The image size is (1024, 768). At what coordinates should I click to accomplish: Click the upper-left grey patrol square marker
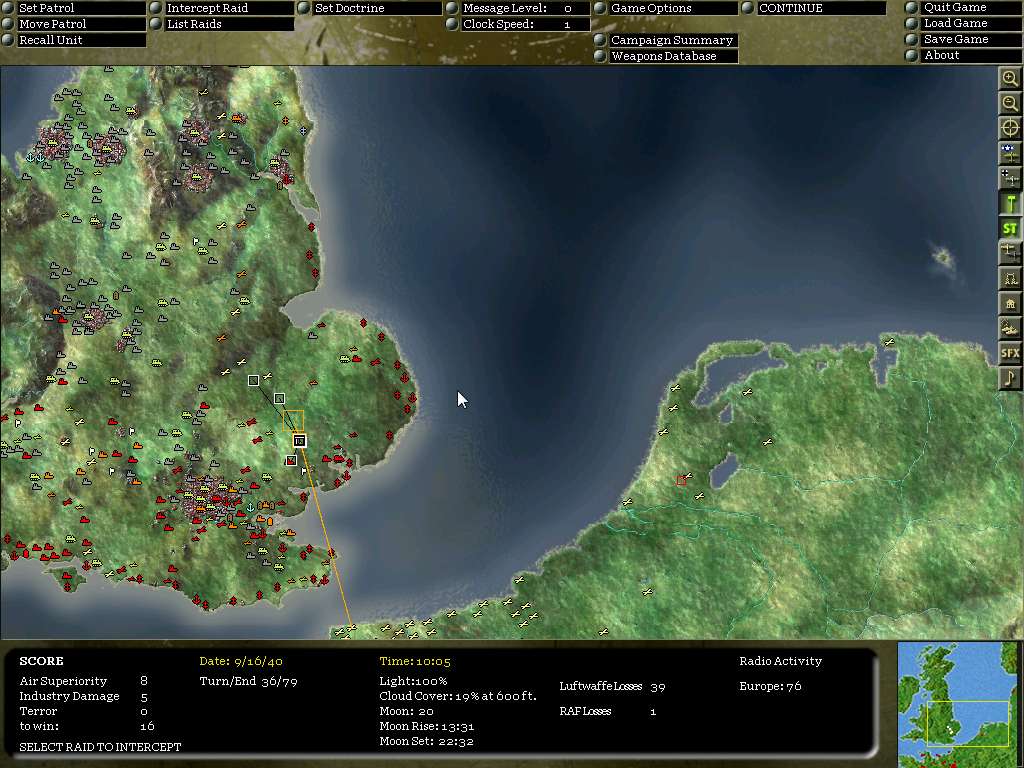[253, 380]
